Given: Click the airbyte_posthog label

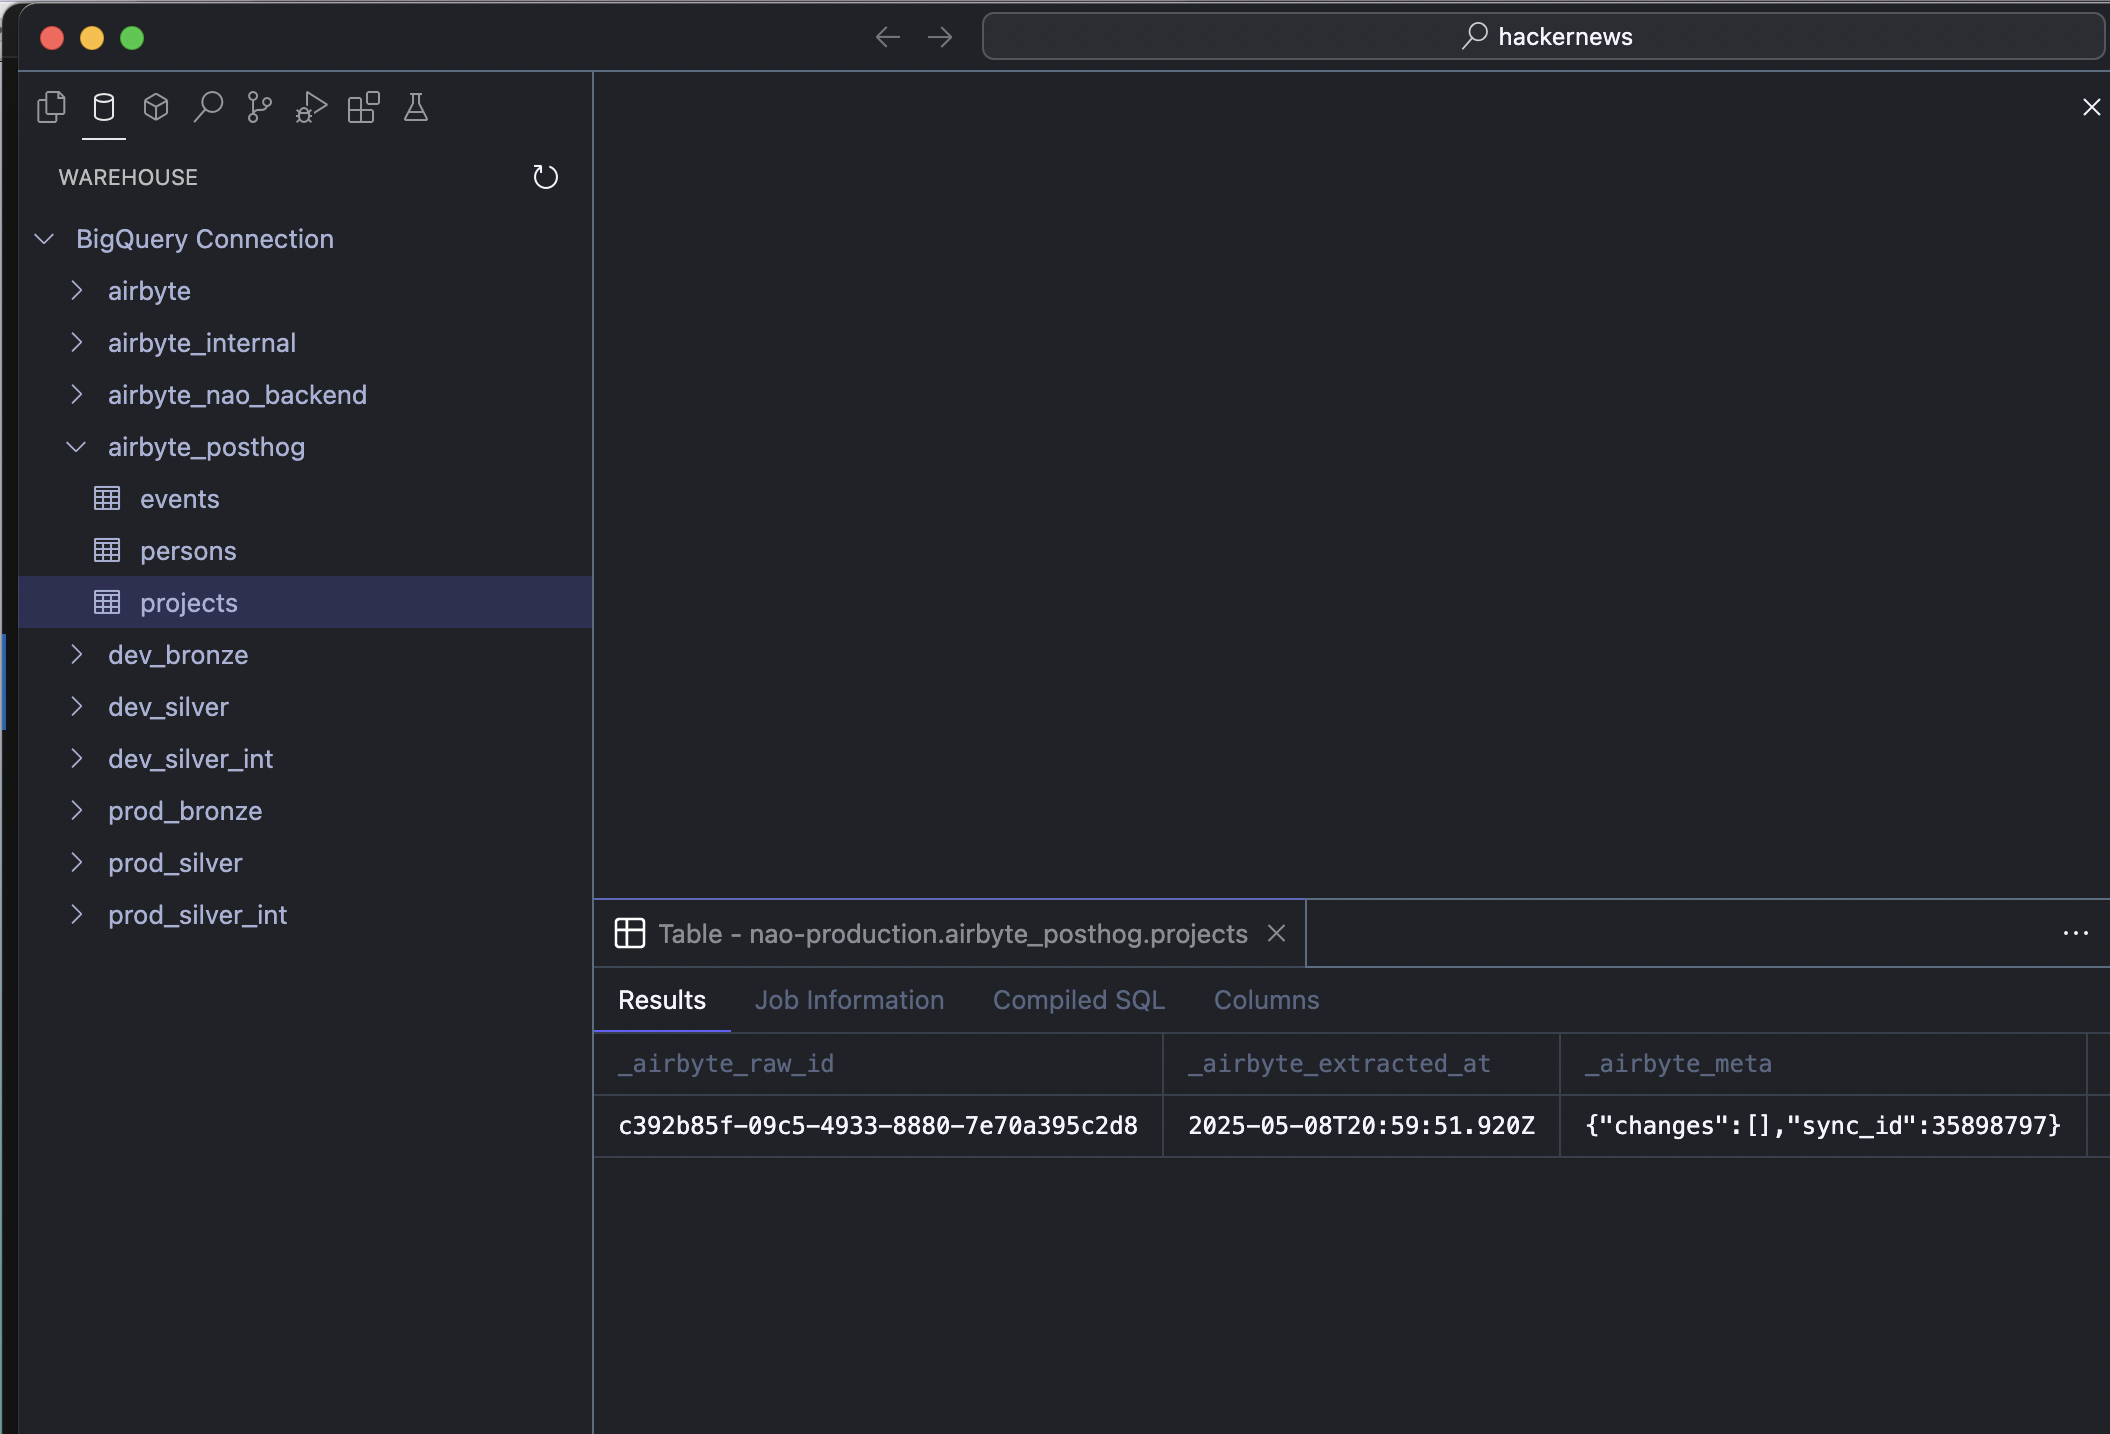Looking at the screenshot, I should click(x=207, y=447).
